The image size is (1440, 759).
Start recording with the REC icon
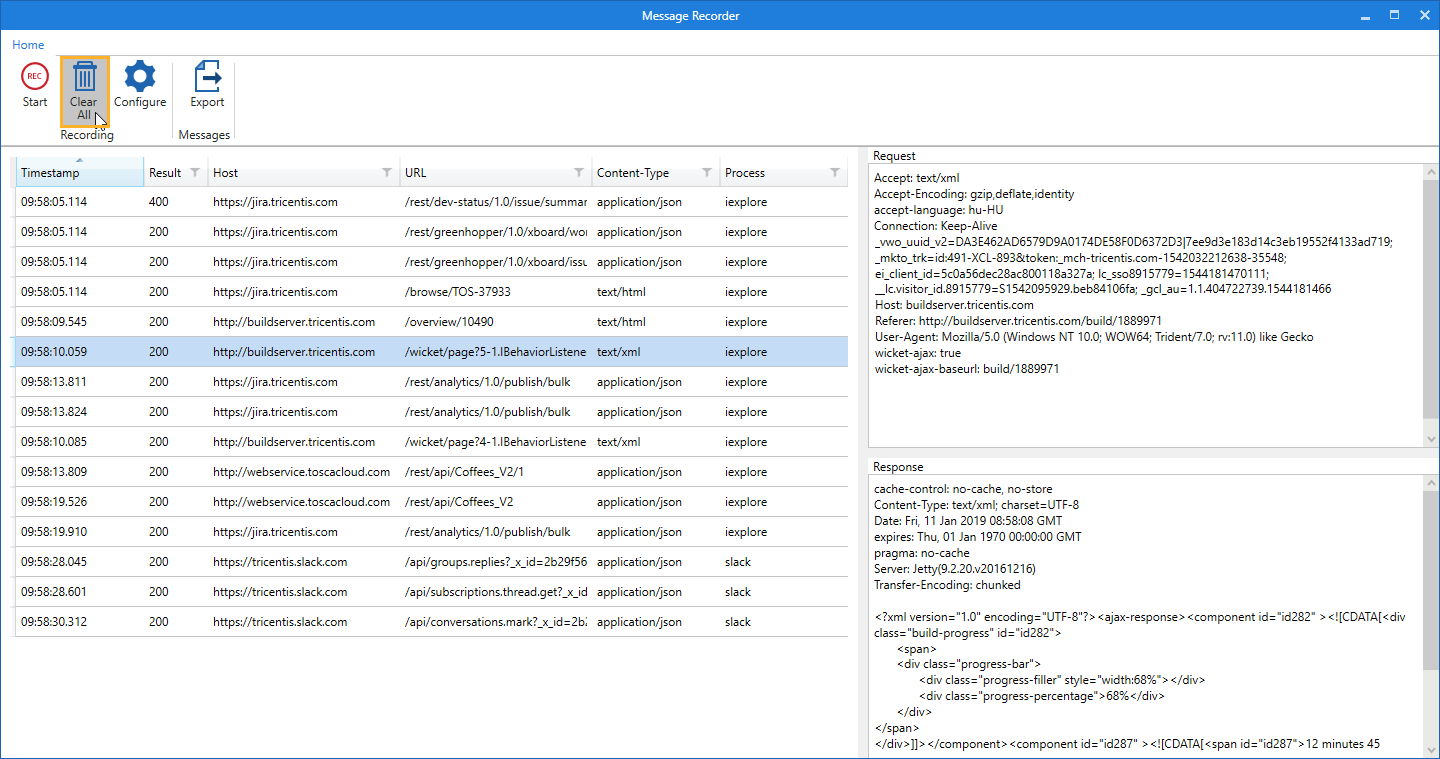[35, 77]
